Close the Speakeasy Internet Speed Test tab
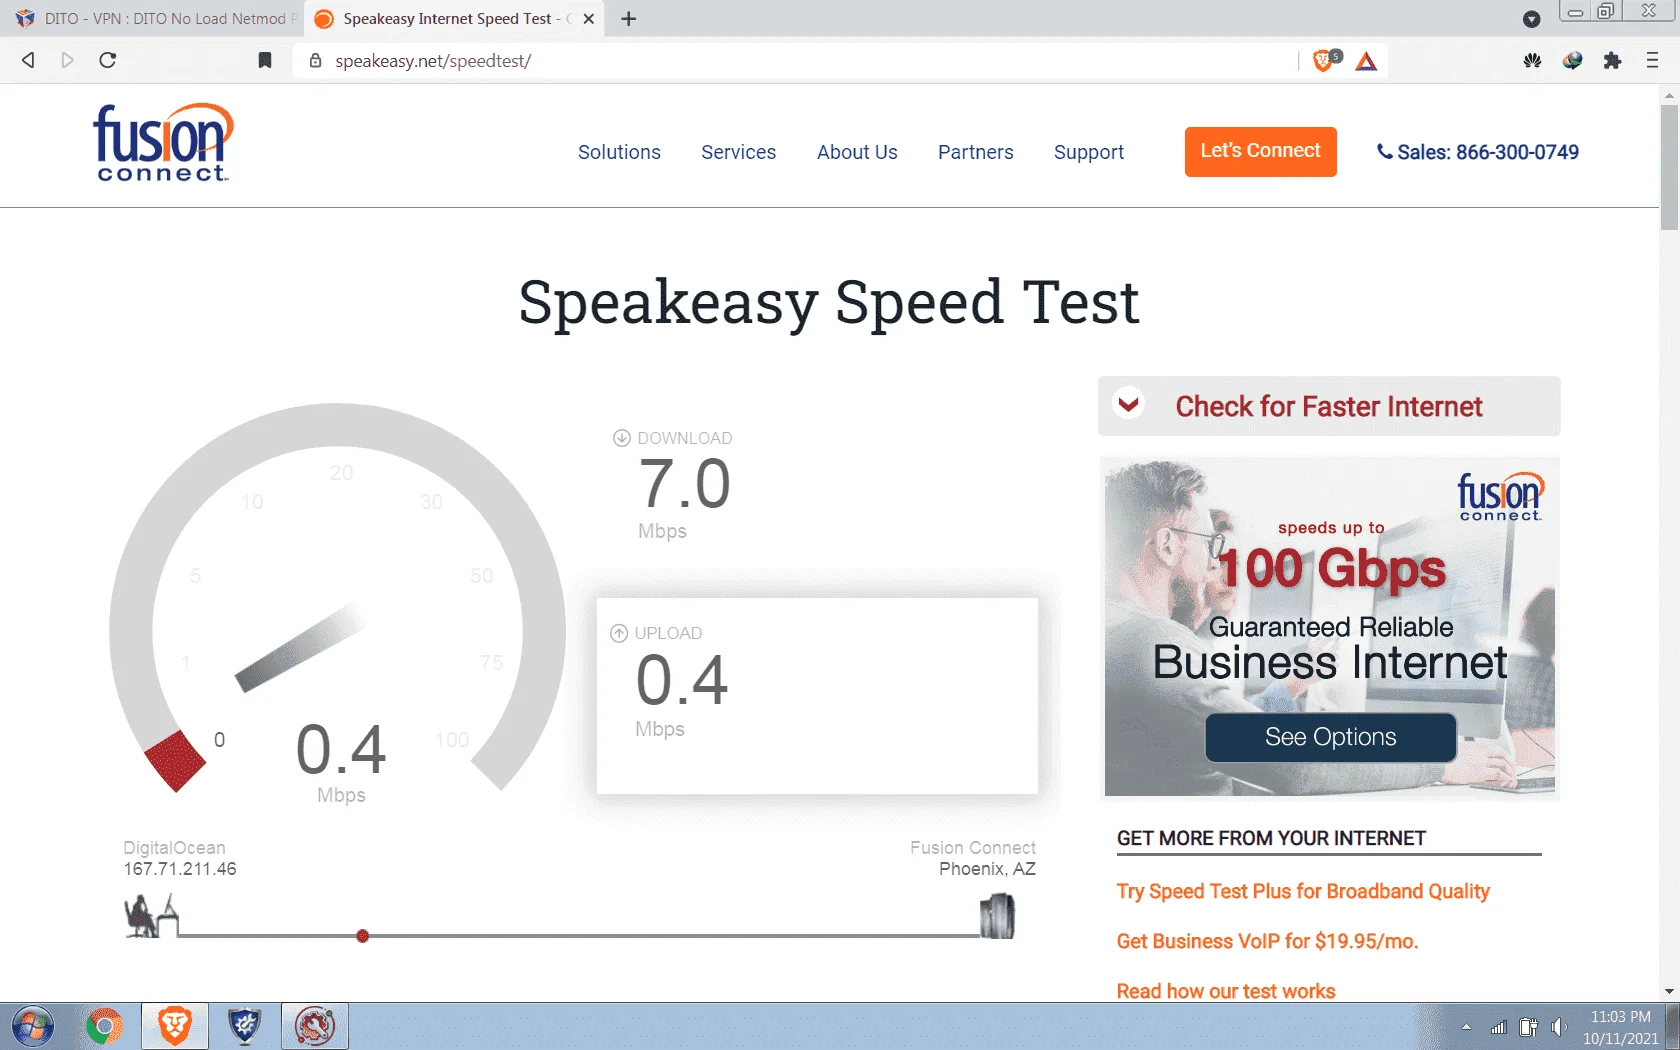This screenshot has width=1680, height=1050. pyautogui.click(x=589, y=19)
